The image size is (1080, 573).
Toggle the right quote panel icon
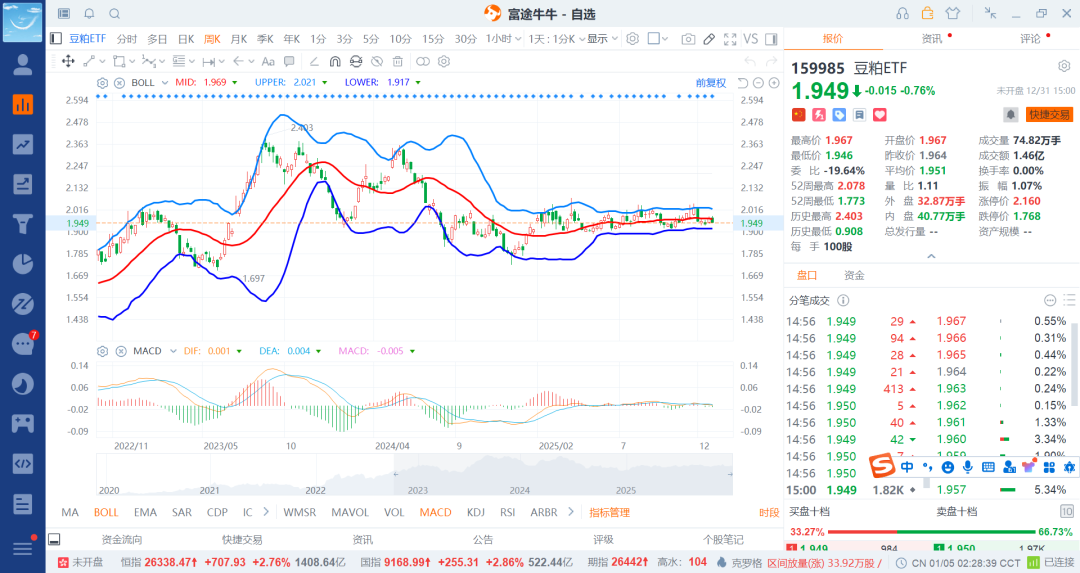[771, 39]
